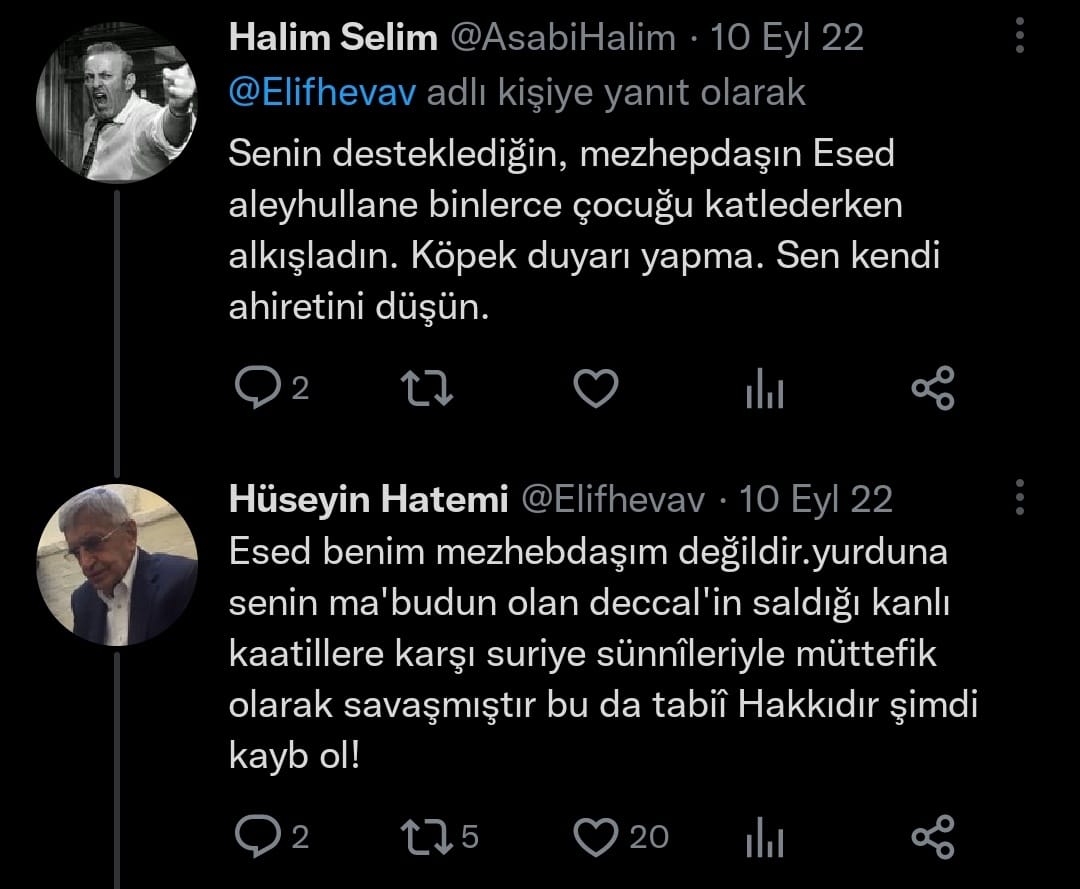Open Hüseyin Hatemi's profile picture

[117, 565]
